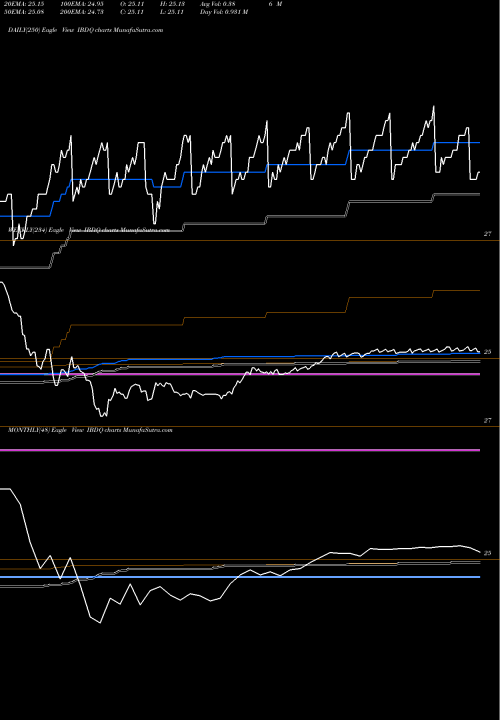Click the 100EMA value in the header
The height and width of the screenshot is (720, 500).
82,4
